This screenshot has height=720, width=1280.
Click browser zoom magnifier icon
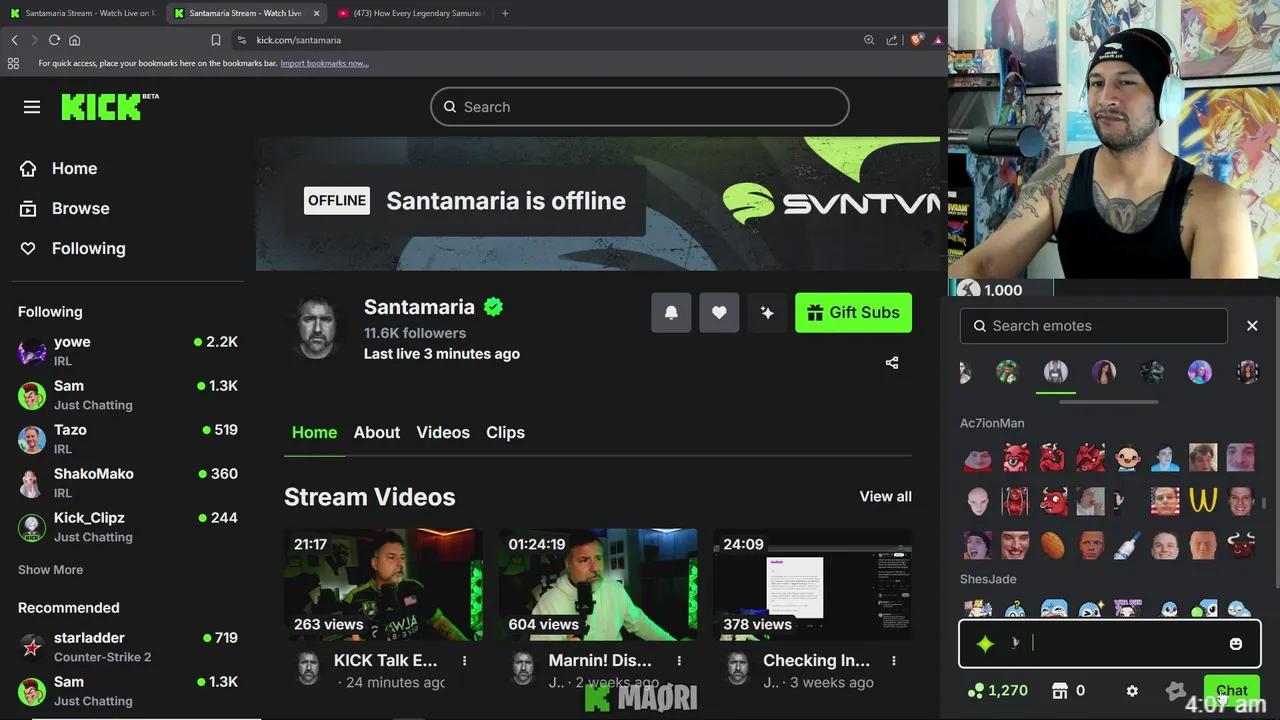pos(869,40)
